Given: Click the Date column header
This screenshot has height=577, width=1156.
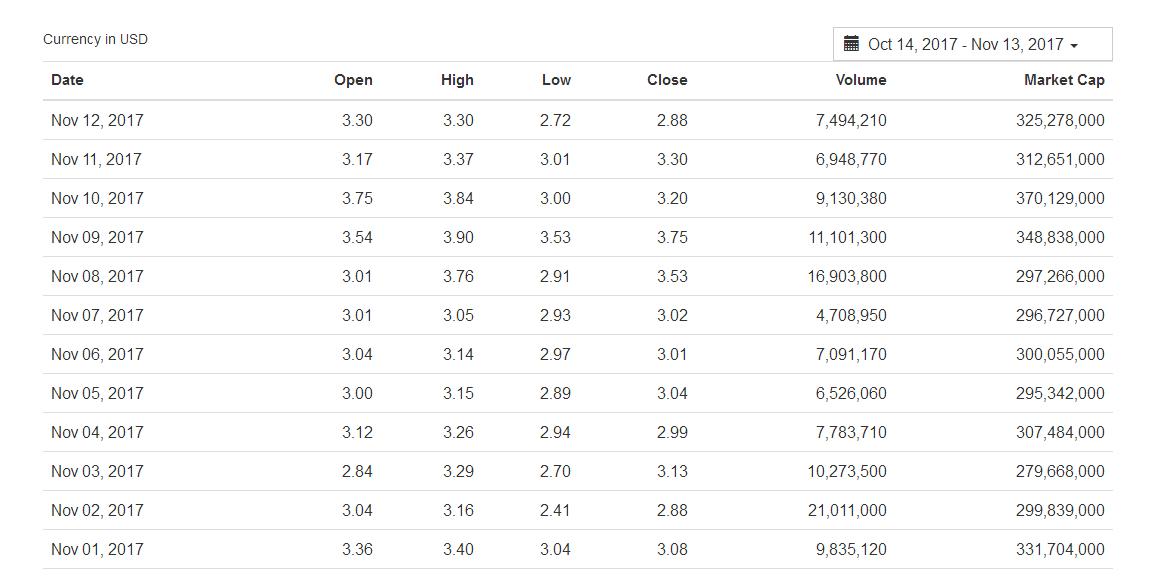Looking at the screenshot, I should pyautogui.click(x=67, y=80).
